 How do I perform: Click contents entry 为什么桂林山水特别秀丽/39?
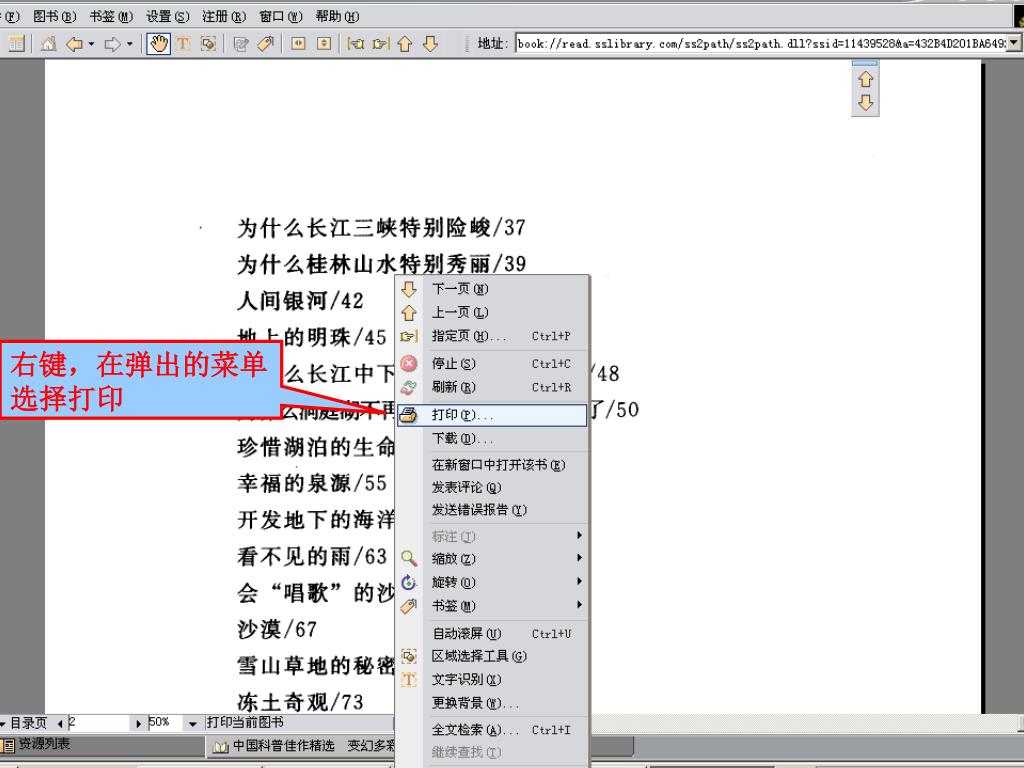381,264
